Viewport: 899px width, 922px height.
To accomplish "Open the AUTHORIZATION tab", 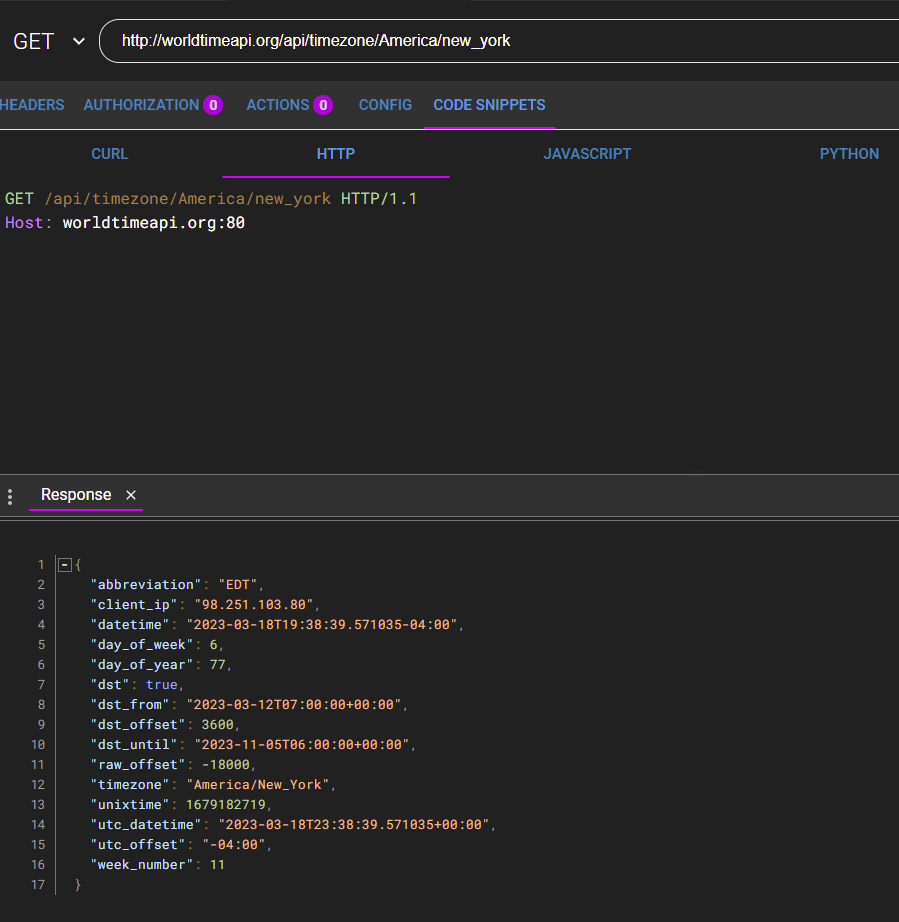I will [141, 105].
